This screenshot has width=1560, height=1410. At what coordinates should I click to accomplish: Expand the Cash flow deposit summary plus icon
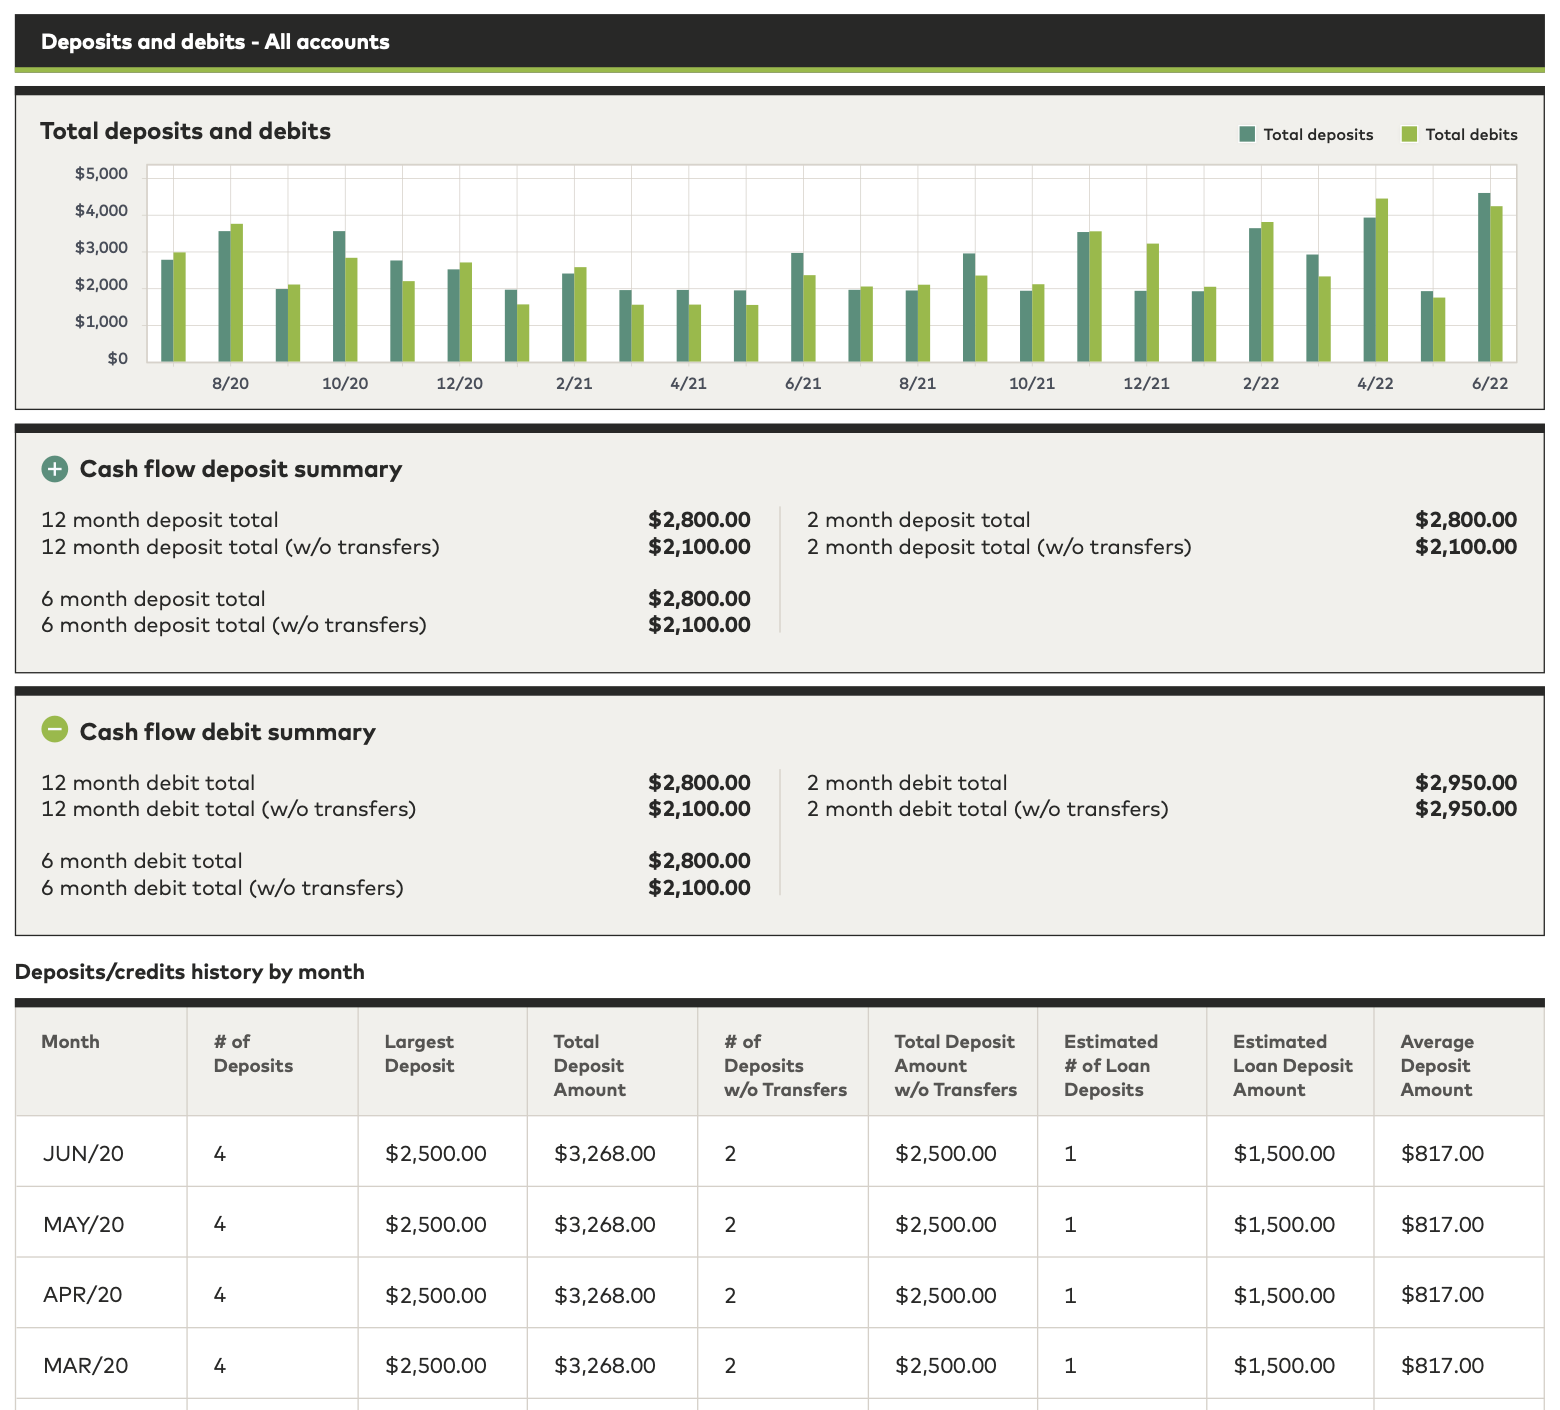point(54,469)
